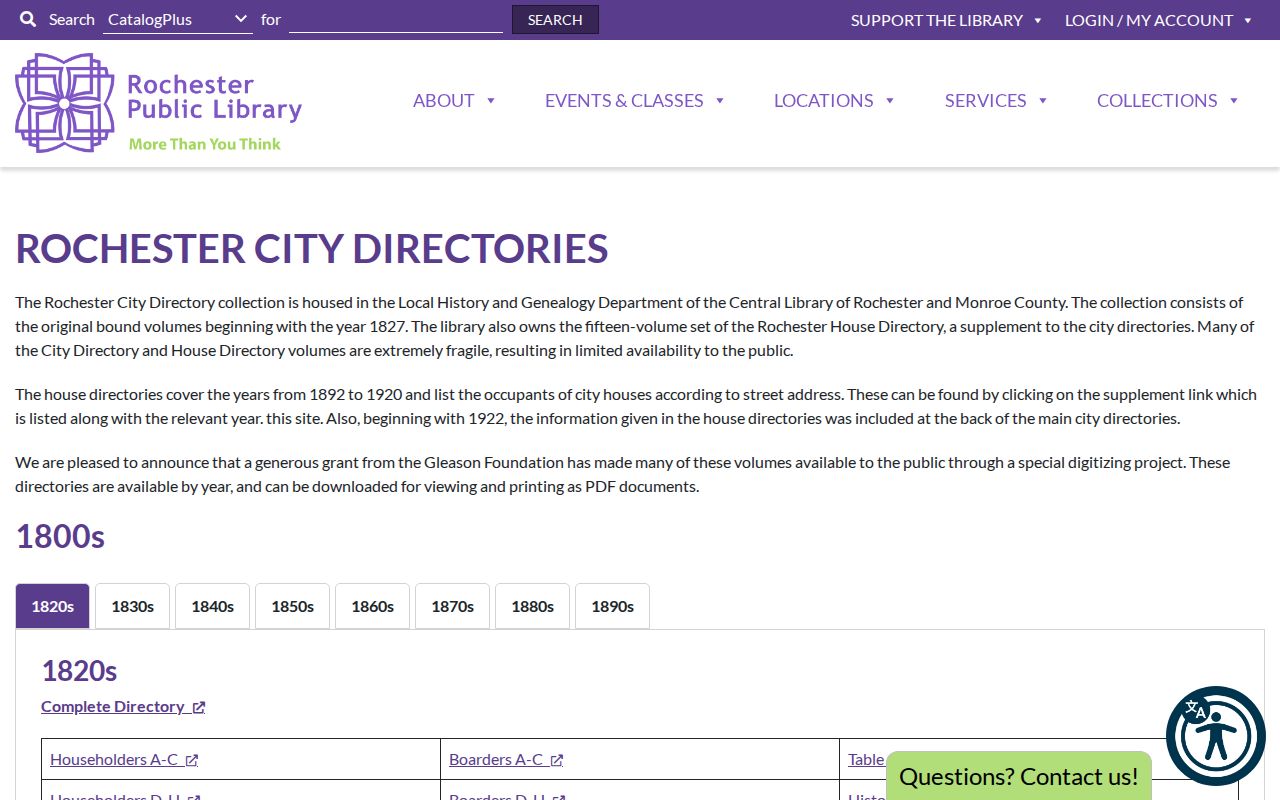
Task: Show the 1880s directories tab
Action: tap(532, 606)
